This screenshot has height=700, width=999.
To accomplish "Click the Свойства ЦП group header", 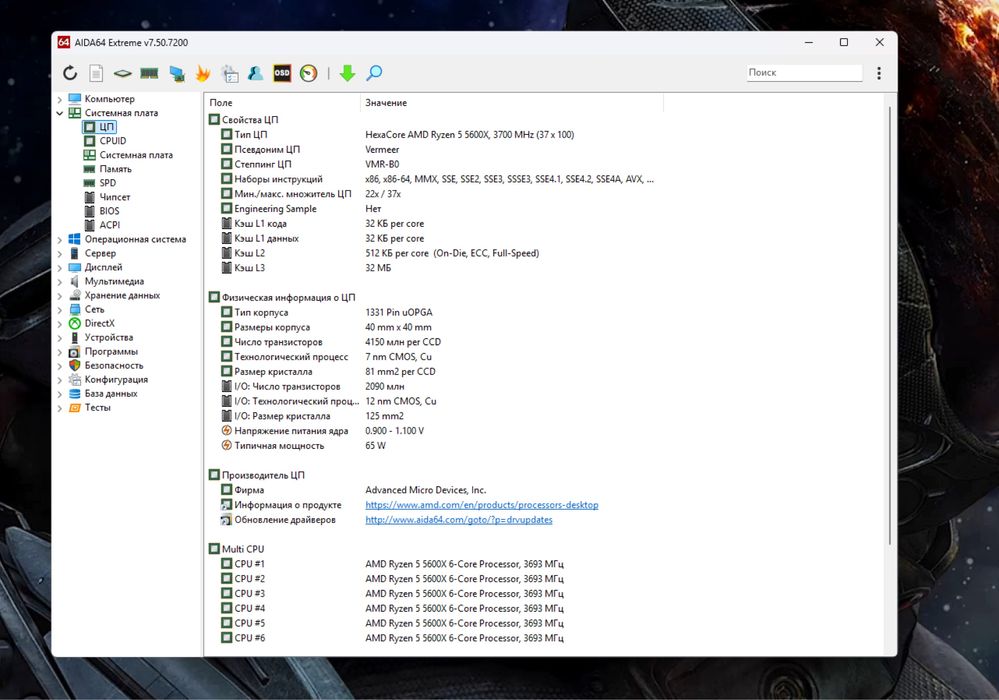I will tap(243, 120).
